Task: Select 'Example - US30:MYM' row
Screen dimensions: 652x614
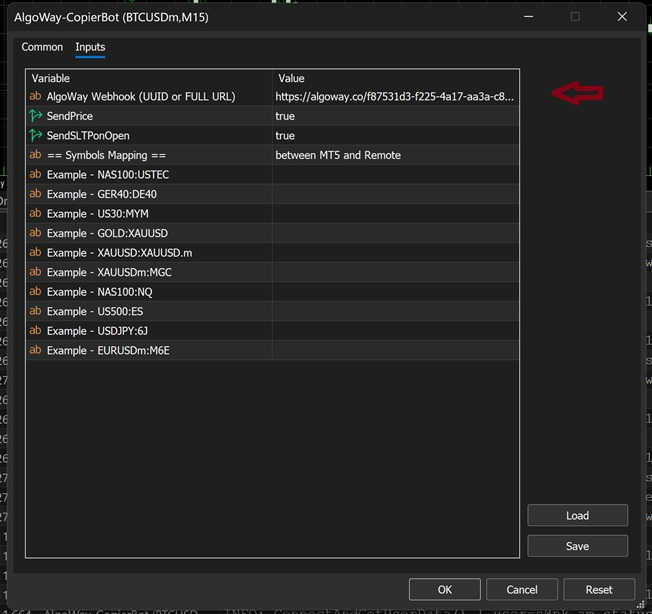Action: click(272, 214)
